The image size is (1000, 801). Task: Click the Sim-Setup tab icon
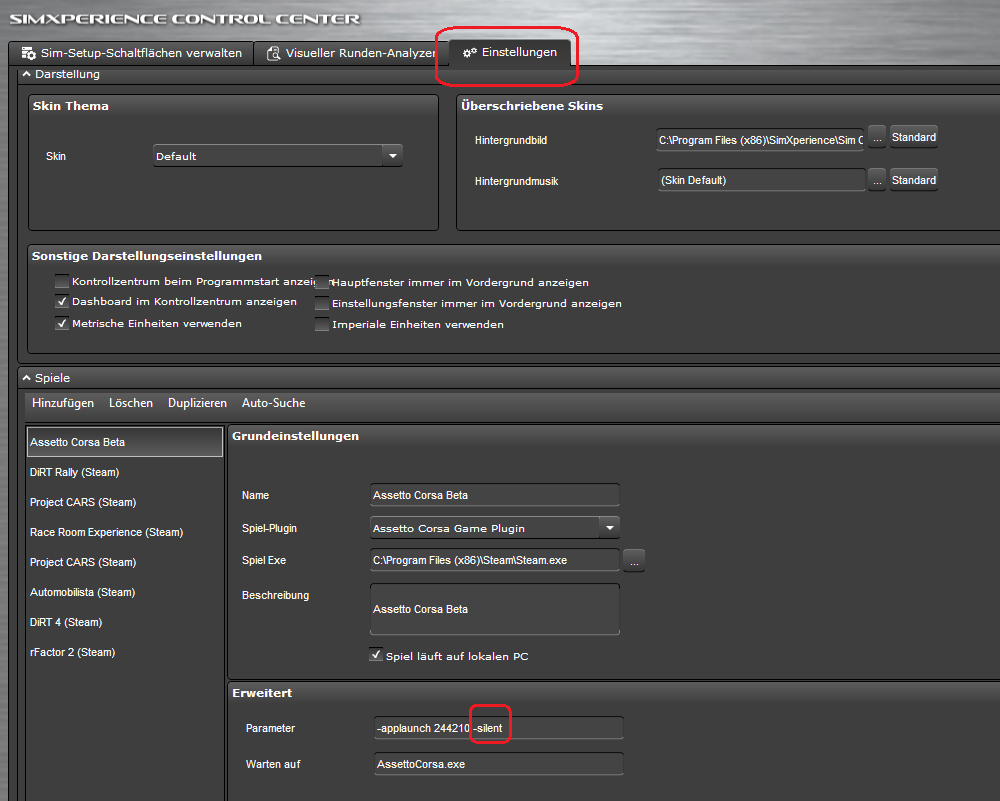point(29,53)
